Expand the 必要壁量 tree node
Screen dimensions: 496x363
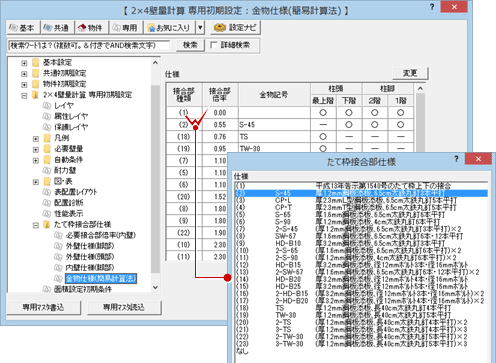point(36,149)
